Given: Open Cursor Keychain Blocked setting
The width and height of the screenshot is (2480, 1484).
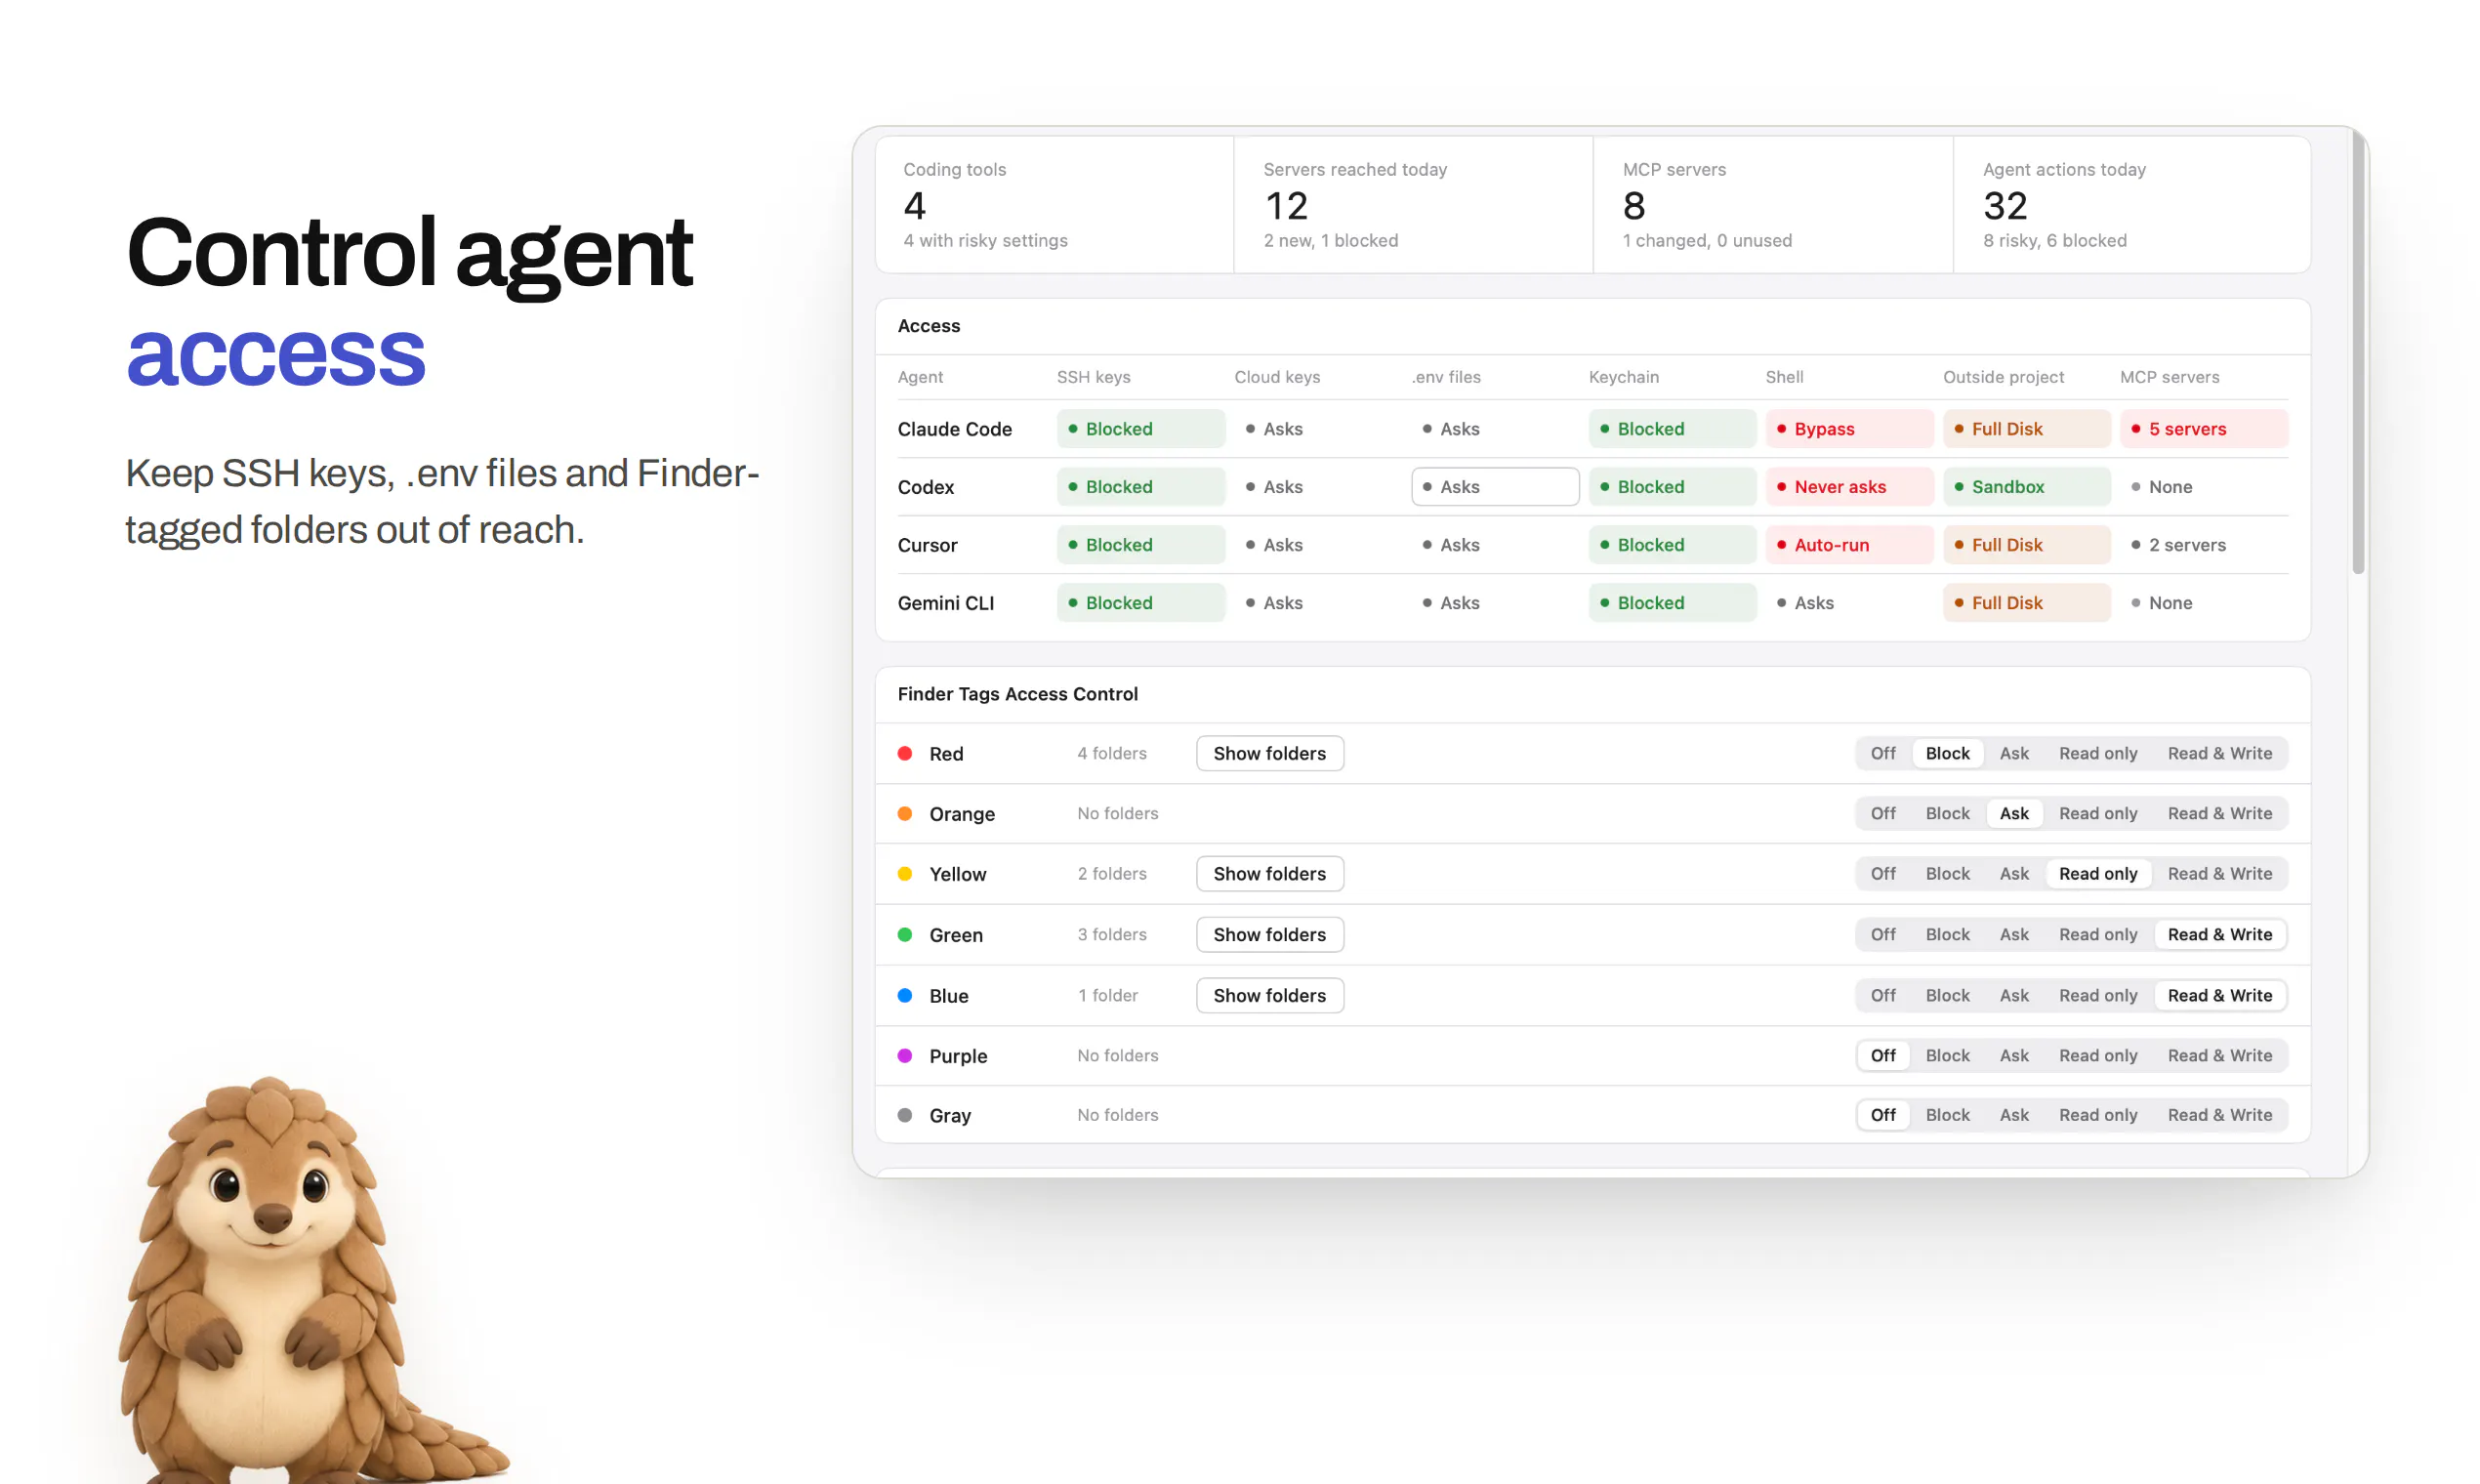Looking at the screenshot, I should pos(1672,544).
